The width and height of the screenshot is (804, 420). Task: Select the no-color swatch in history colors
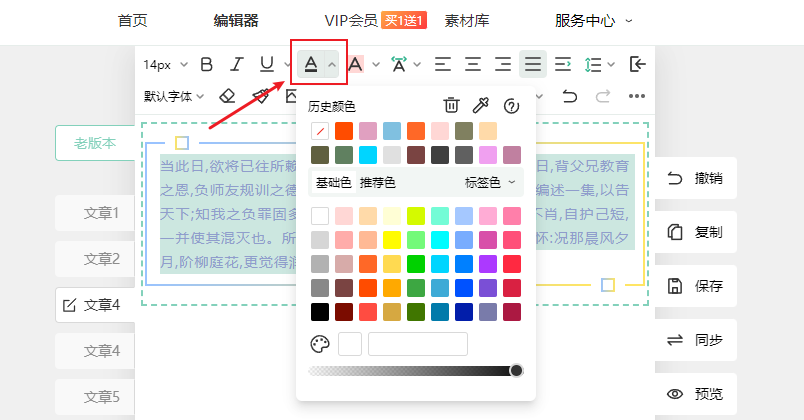point(320,131)
